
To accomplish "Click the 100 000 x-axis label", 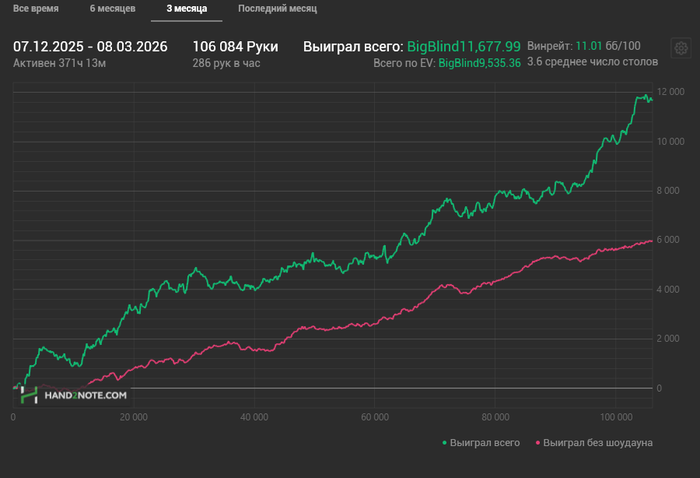I will pos(616,417).
